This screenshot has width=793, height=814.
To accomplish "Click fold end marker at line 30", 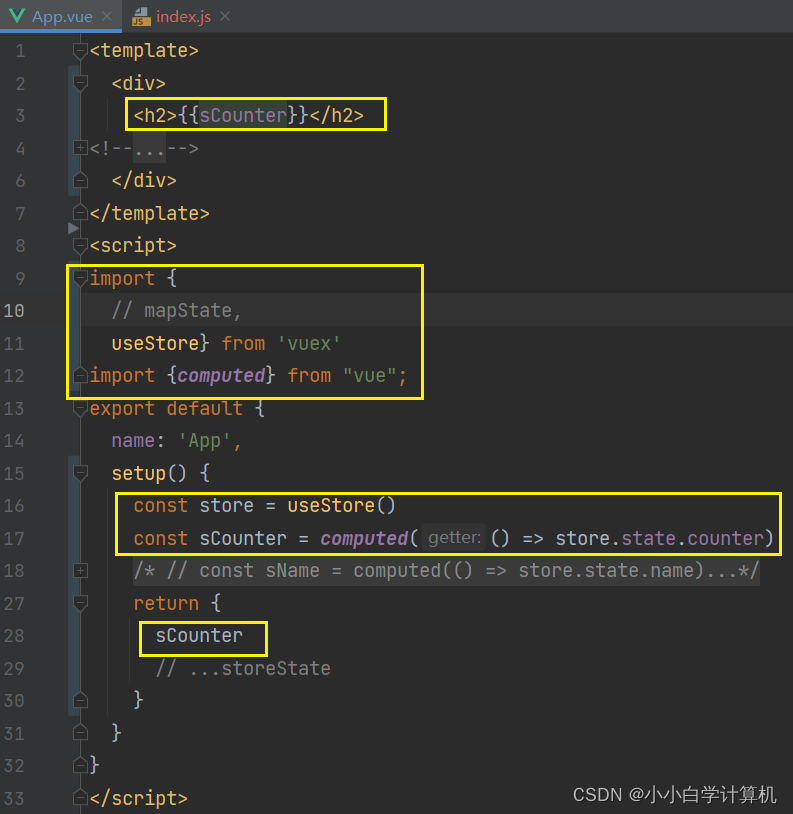I will [x=80, y=700].
